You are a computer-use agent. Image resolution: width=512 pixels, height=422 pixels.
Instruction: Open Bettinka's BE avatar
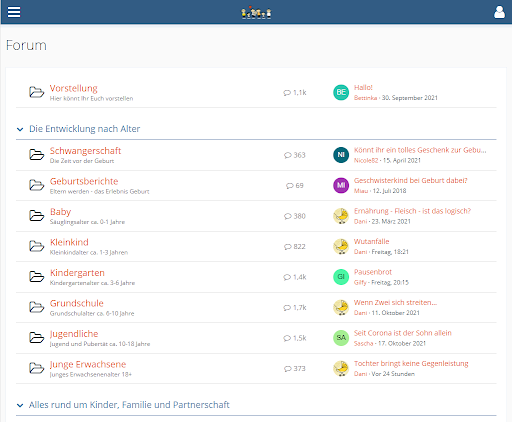341,92
